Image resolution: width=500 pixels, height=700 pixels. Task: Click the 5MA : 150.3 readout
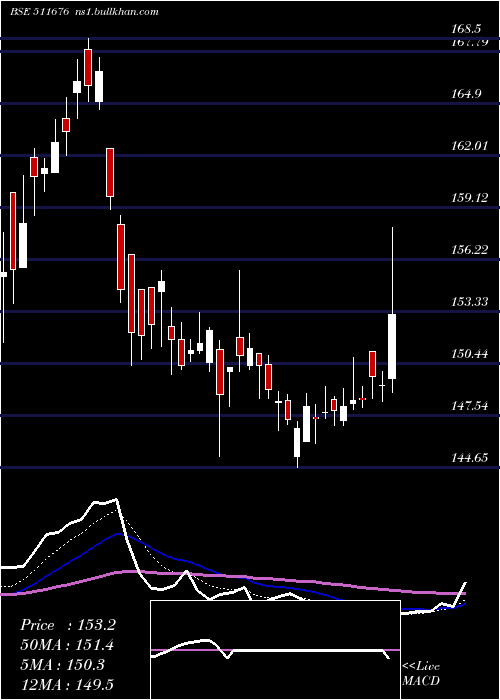[62, 665]
